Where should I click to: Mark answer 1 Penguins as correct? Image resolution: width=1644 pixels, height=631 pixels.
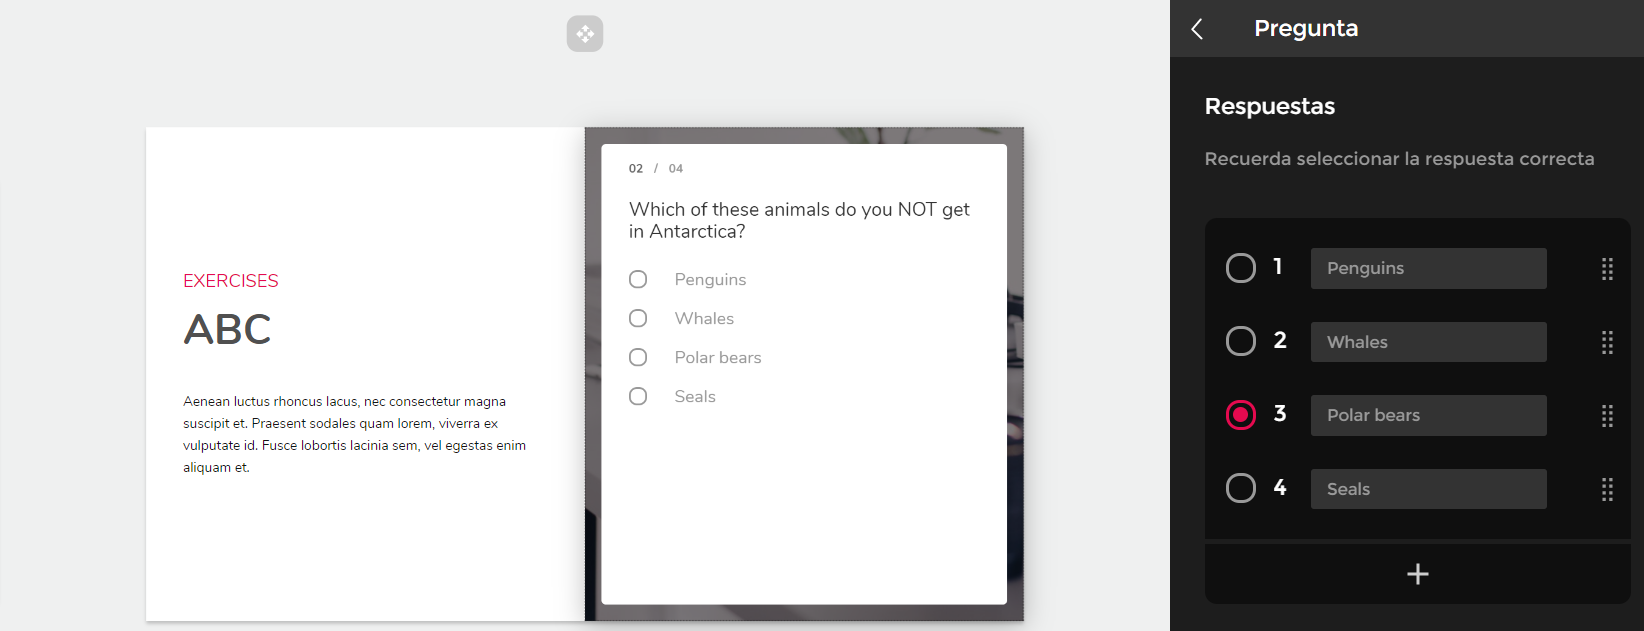point(1241,268)
